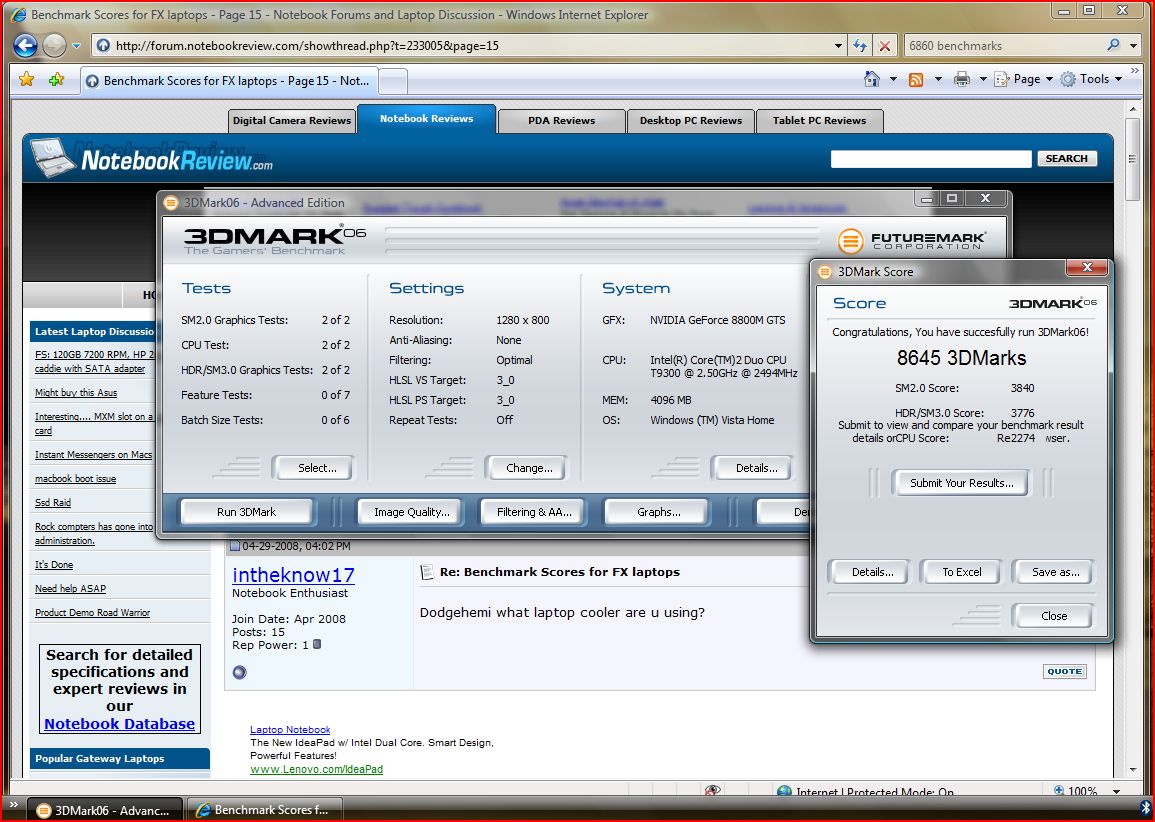
Task: Click the search magnifier icon in IE
Action: click(1113, 45)
